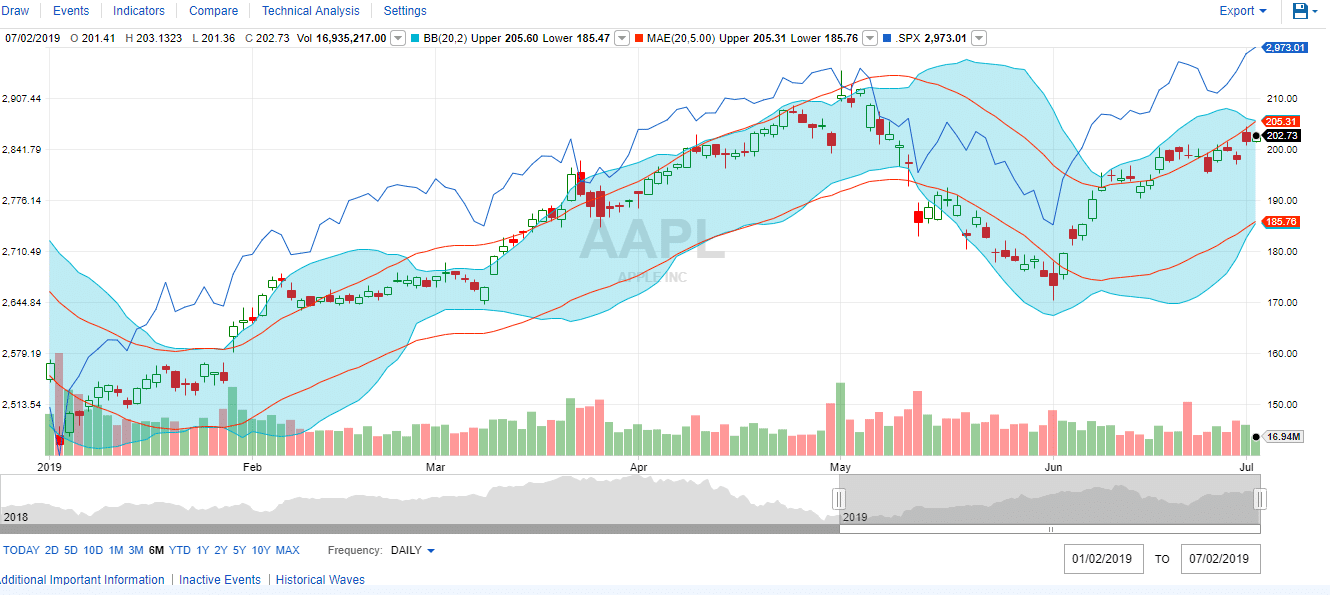The image size is (1330, 595).
Task: Select the 3M time range
Action: 136,550
